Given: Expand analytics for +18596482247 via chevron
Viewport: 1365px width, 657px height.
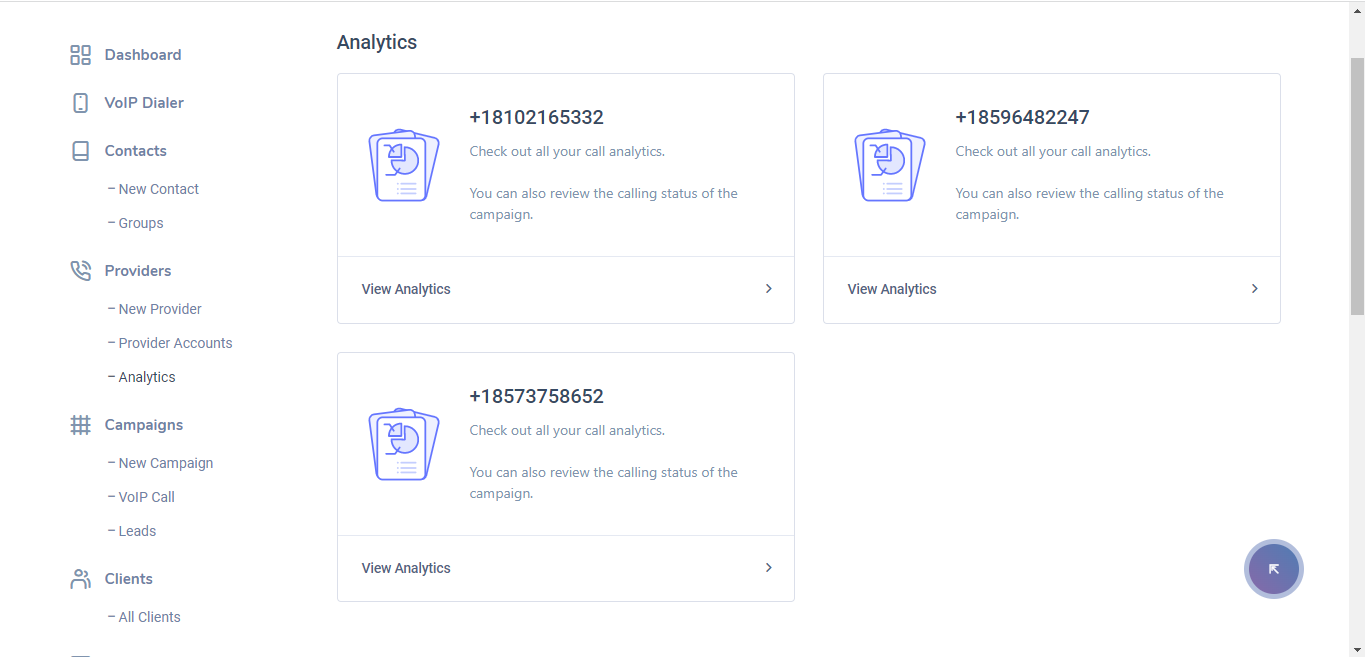Looking at the screenshot, I should pyautogui.click(x=1254, y=288).
